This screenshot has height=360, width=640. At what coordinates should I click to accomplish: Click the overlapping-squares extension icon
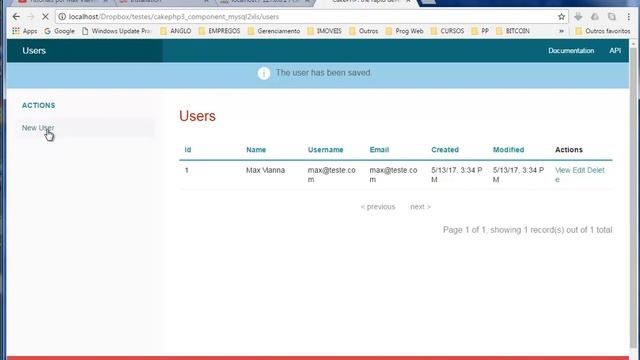coord(611,17)
